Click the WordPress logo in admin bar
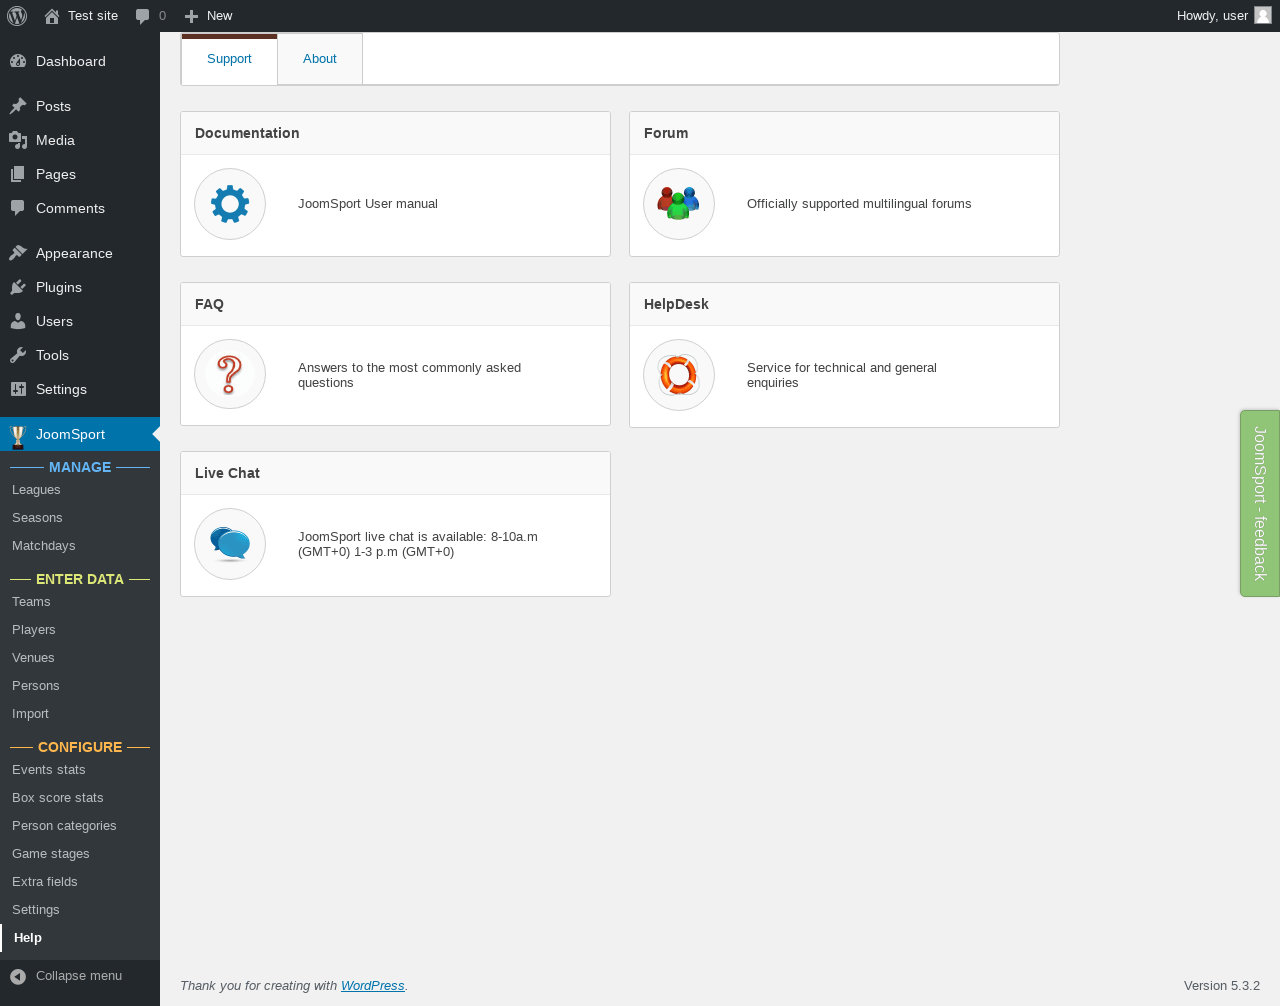The width and height of the screenshot is (1280, 1006). [x=17, y=16]
